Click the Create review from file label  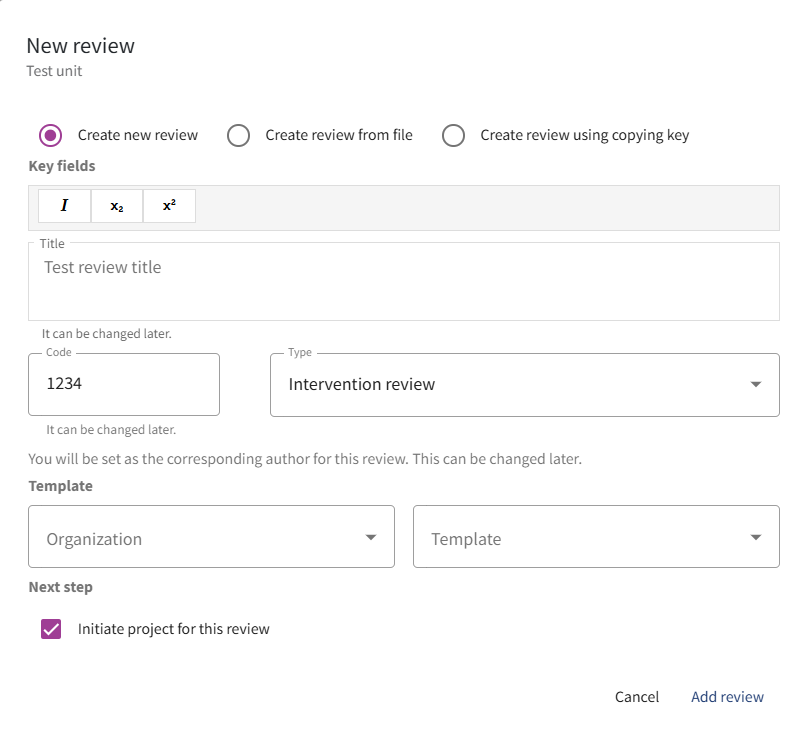tap(338, 135)
